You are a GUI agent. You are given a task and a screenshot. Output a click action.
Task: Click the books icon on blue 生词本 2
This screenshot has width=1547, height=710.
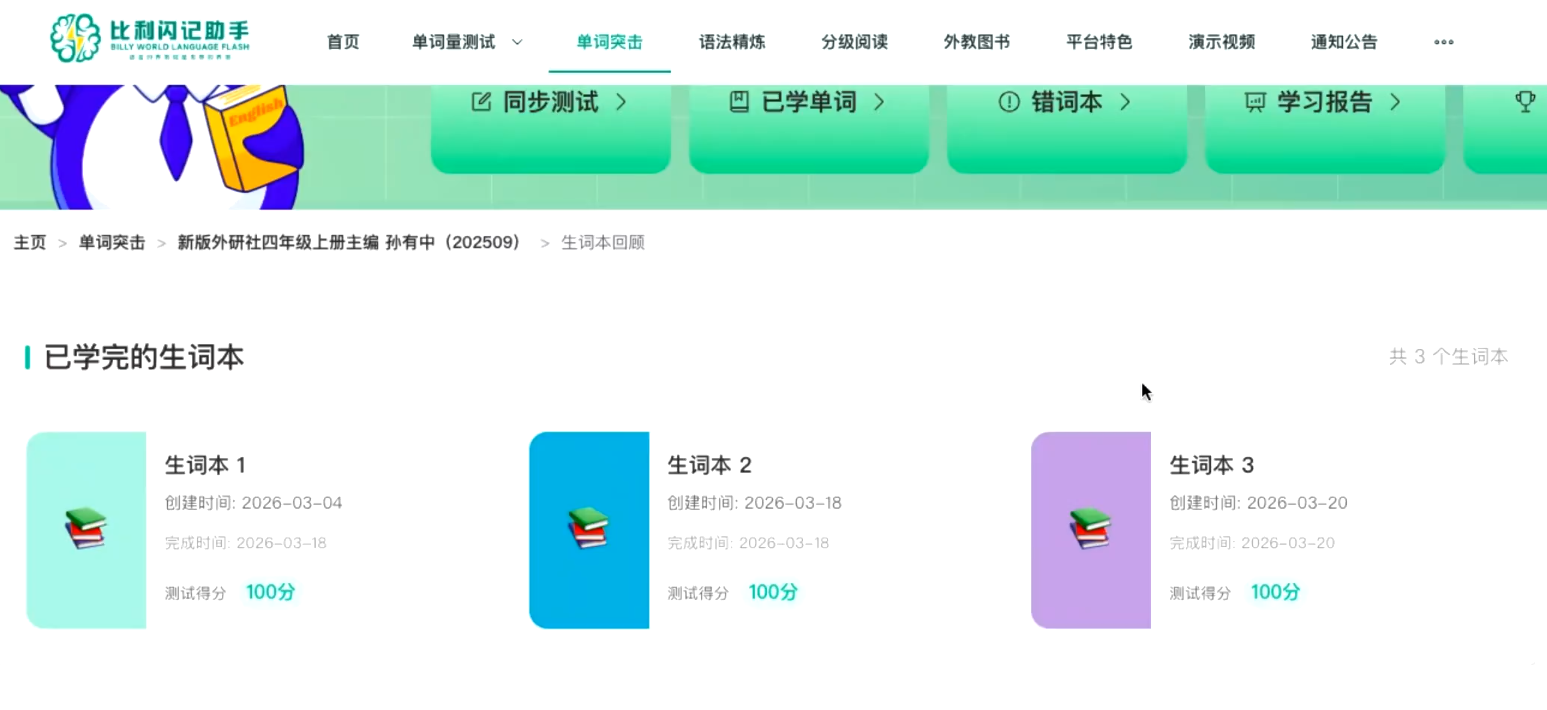(589, 529)
